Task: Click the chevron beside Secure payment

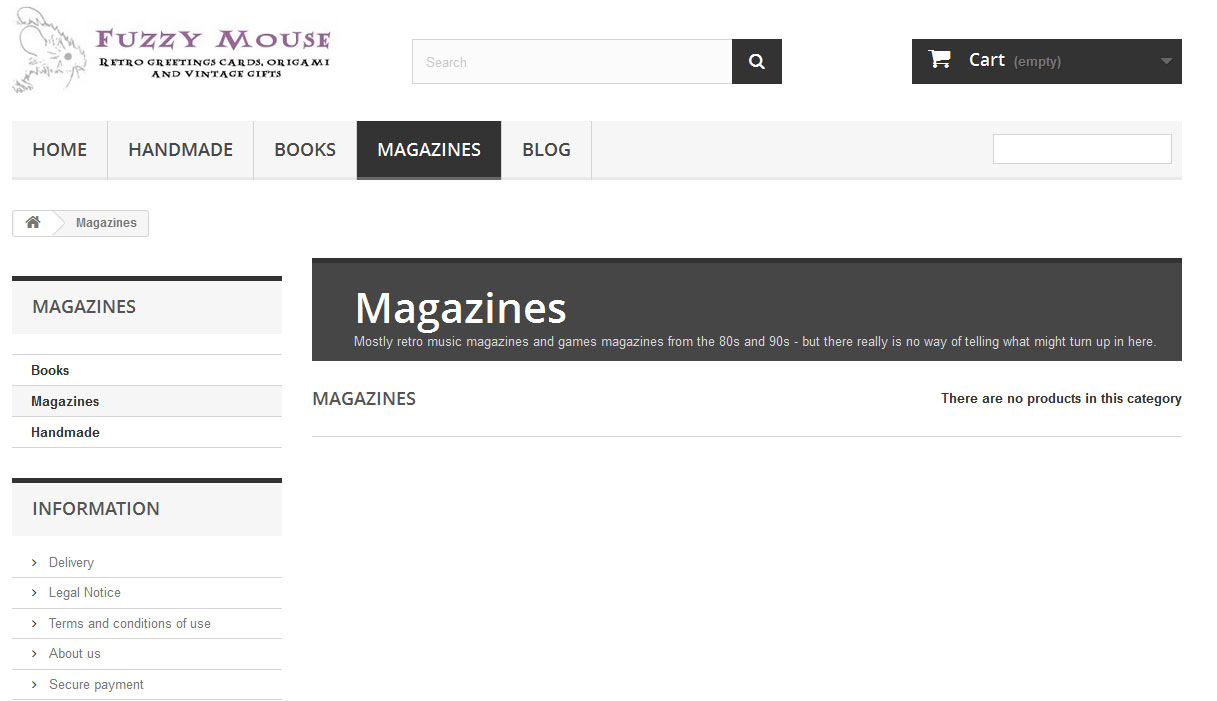Action: tap(34, 685)
